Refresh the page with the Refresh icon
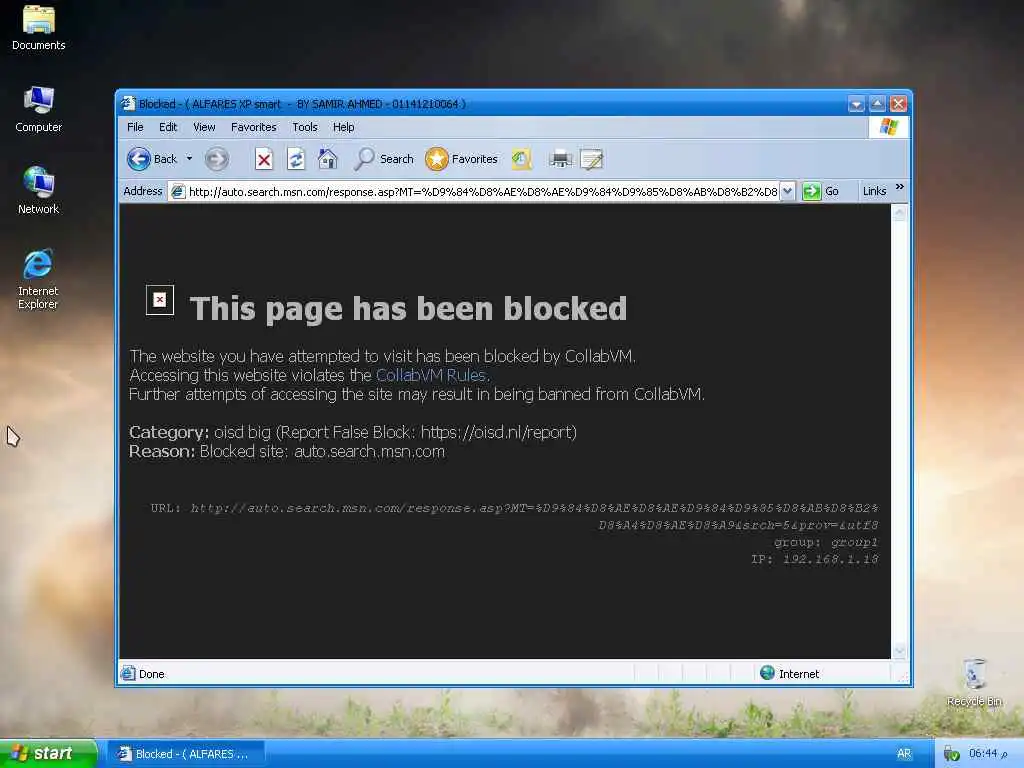This screenshot has width=1024, height=768. coord(296,159)
